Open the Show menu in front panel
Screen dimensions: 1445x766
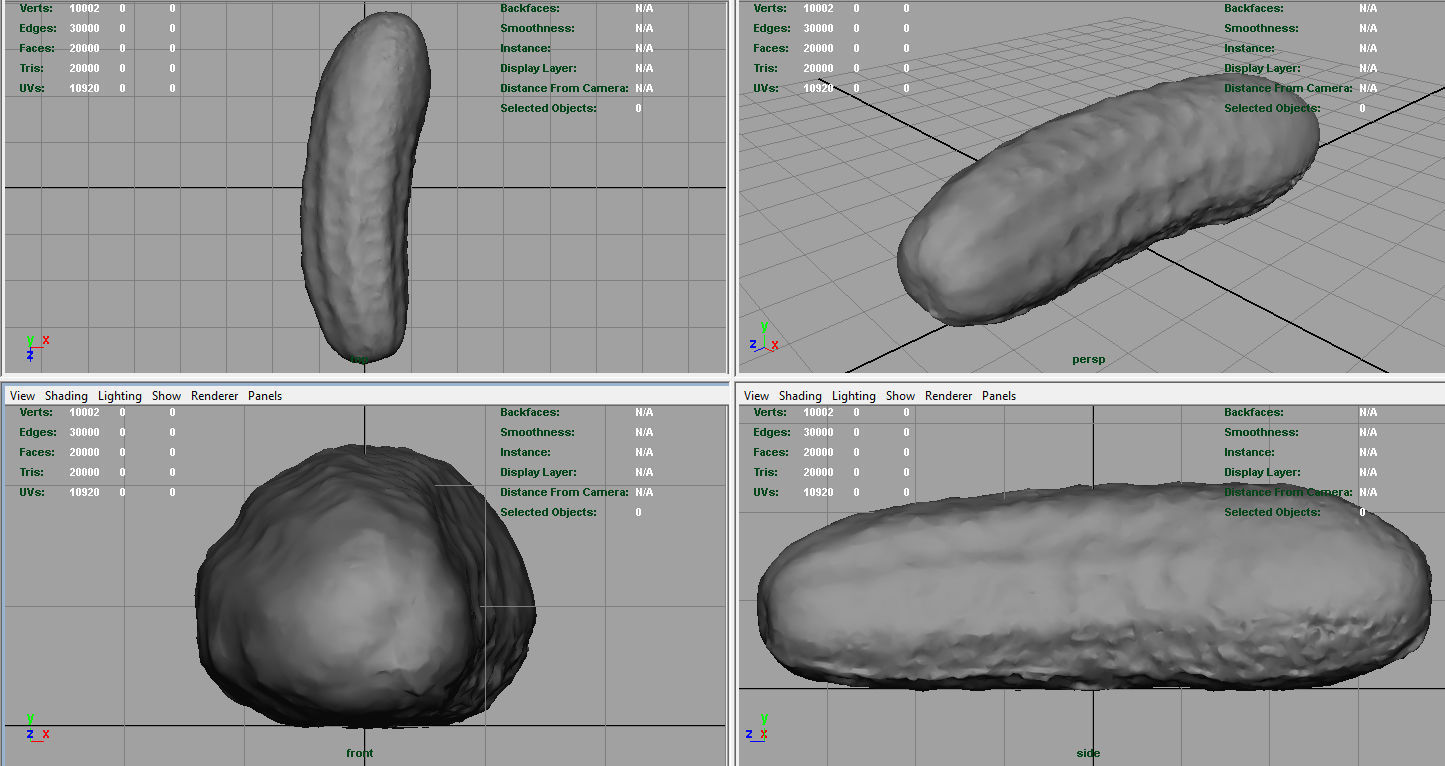click(166, 396)
